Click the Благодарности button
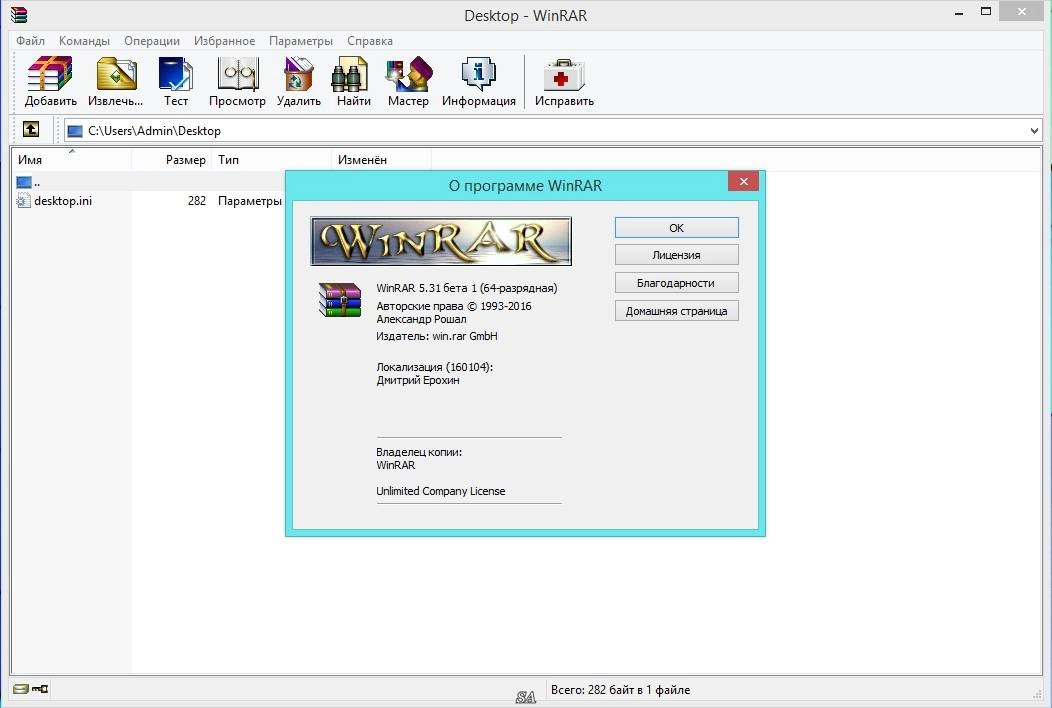 (x=676, y=283)
